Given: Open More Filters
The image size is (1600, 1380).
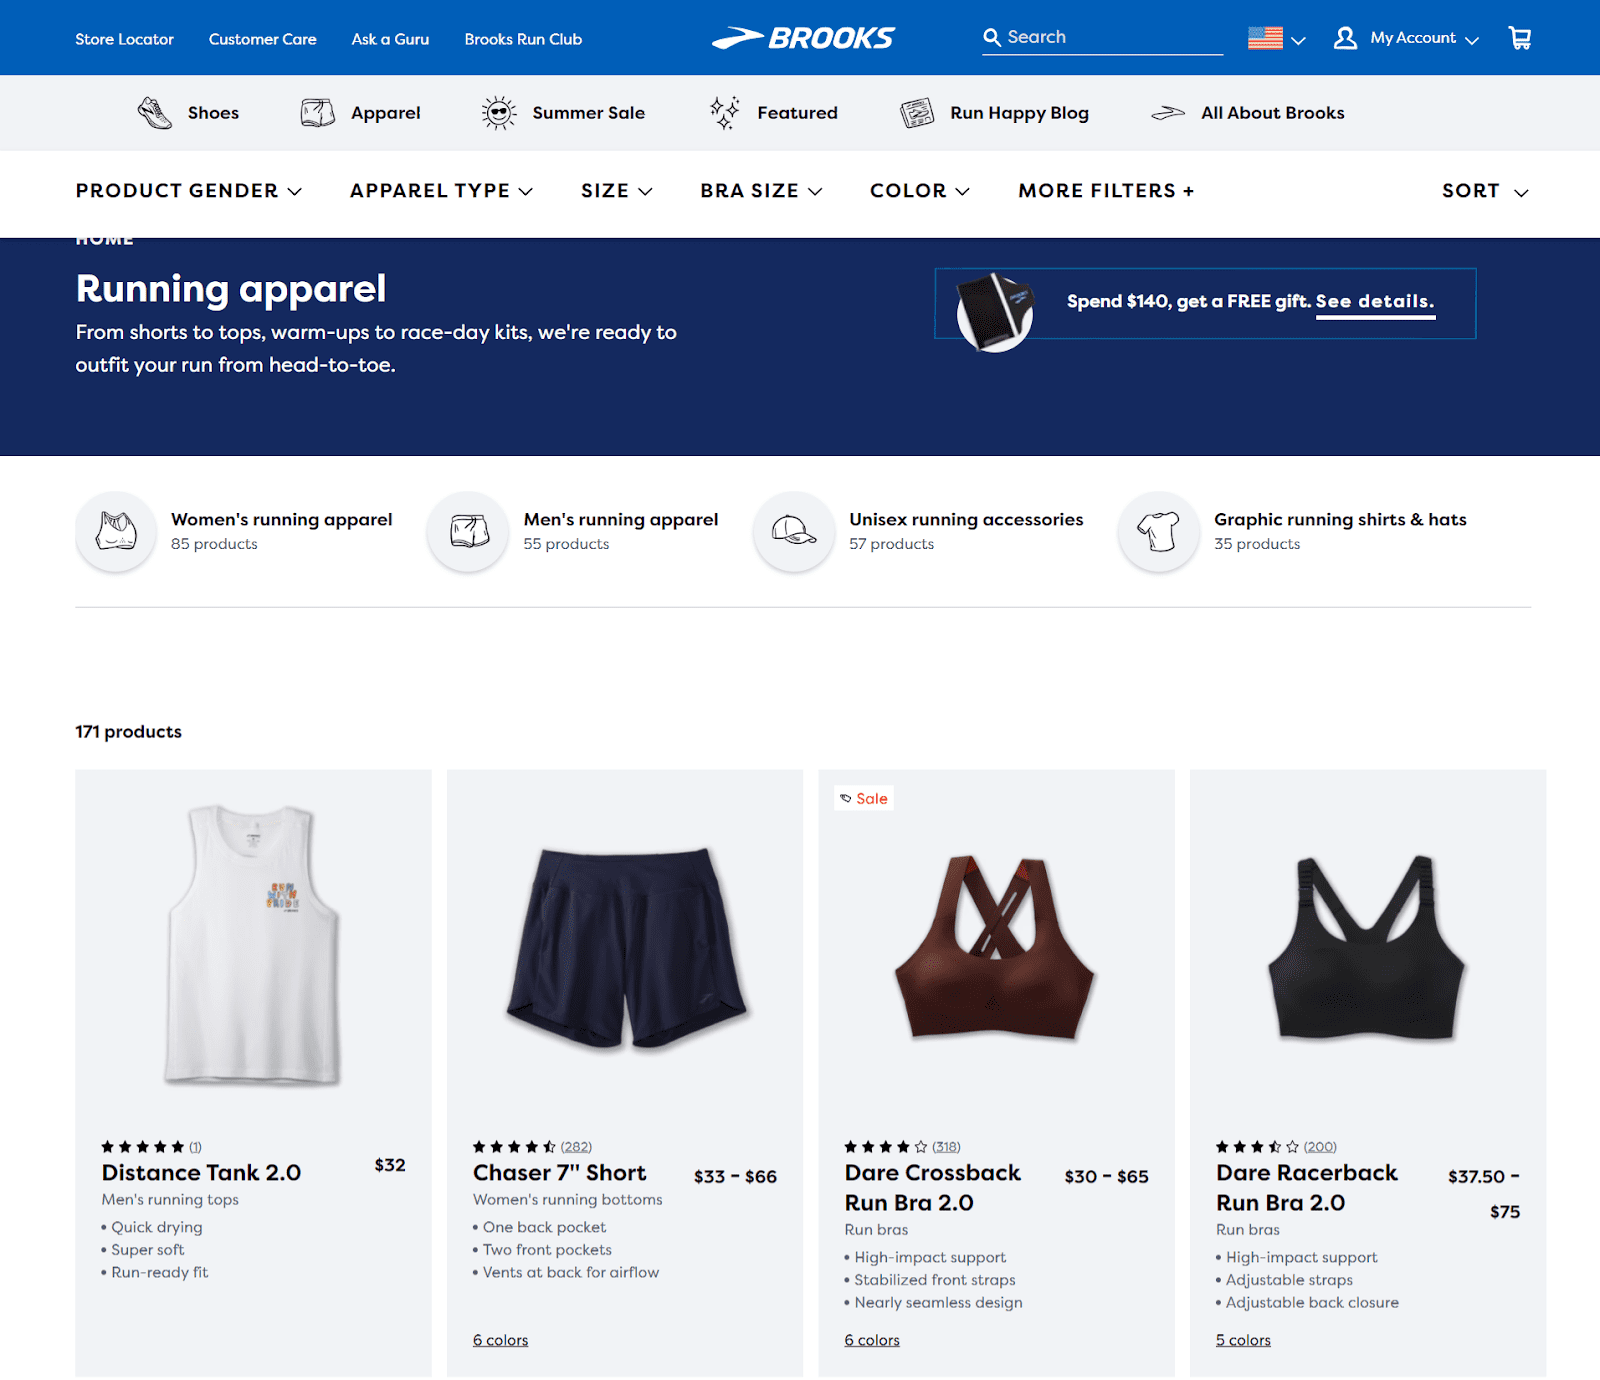Looking at the screenshot, I should coord(1104,190).
